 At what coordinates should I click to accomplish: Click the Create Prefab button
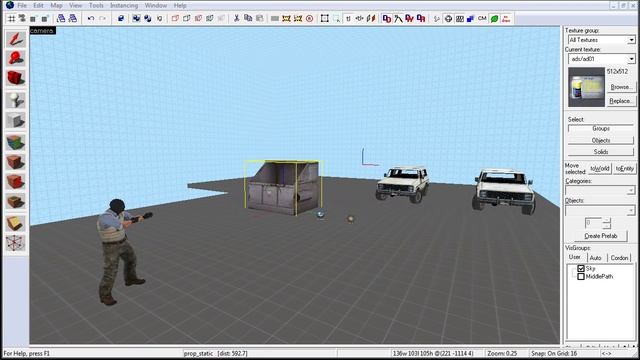[x=600, y=236]
